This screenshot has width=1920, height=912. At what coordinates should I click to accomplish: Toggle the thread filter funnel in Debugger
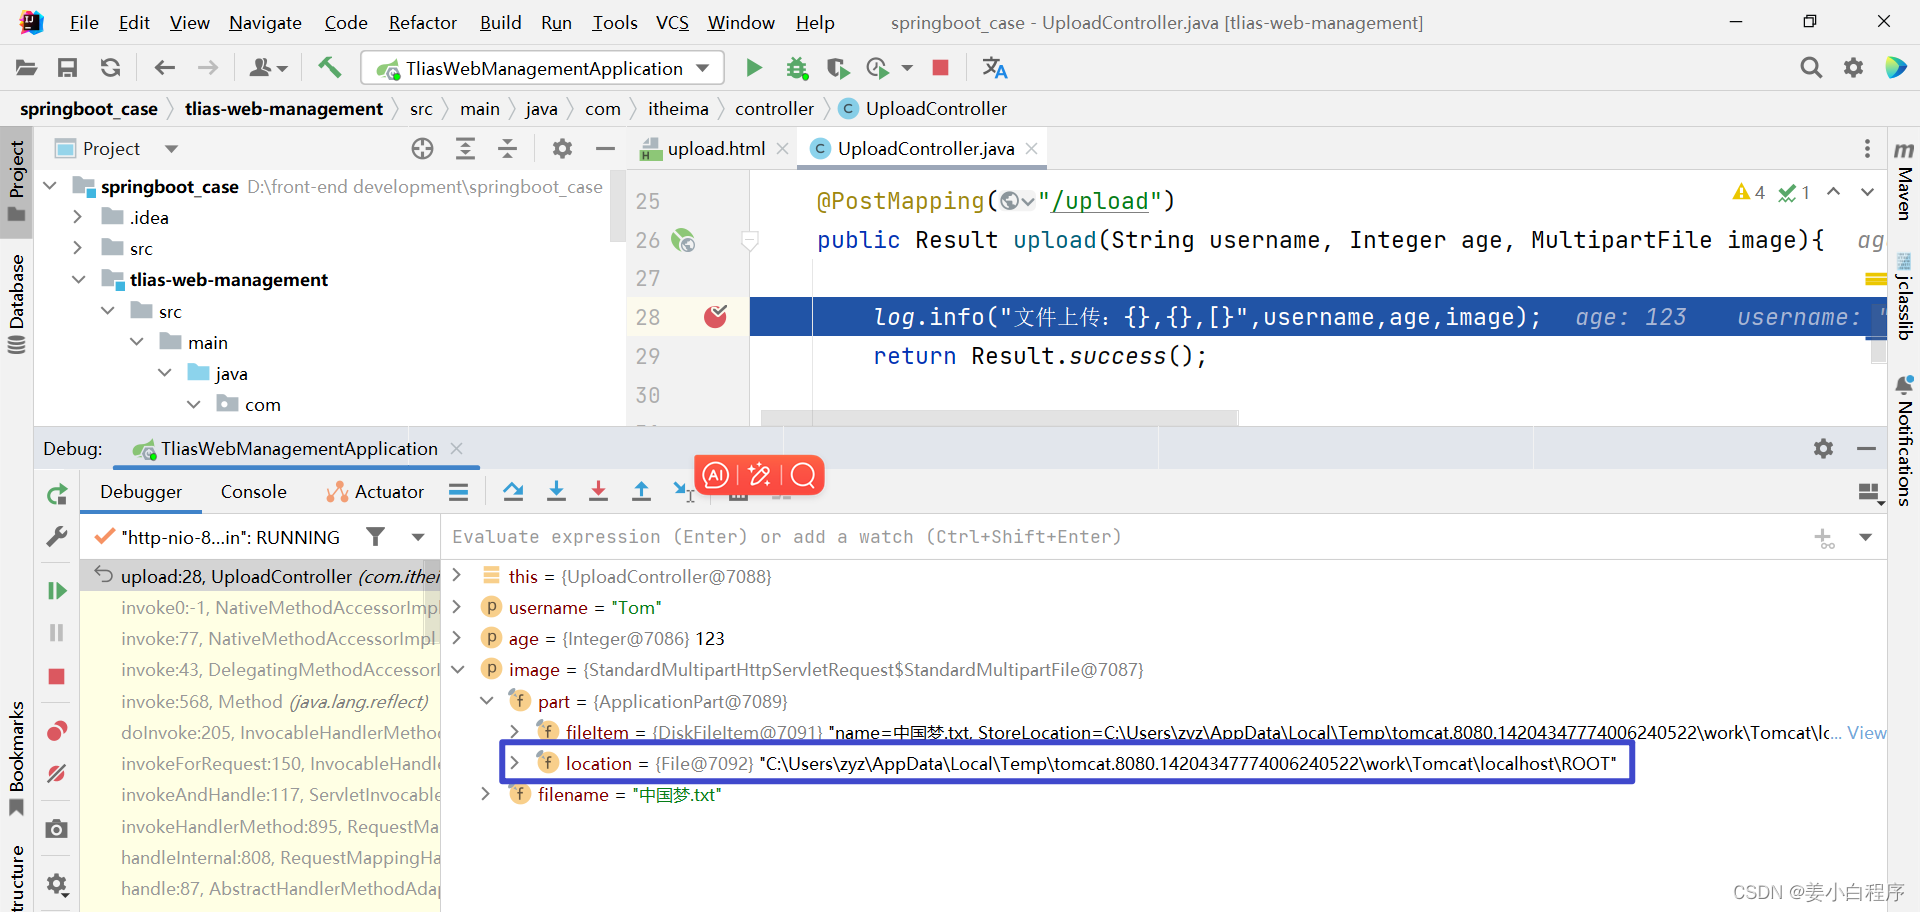[x=375, y=536]
